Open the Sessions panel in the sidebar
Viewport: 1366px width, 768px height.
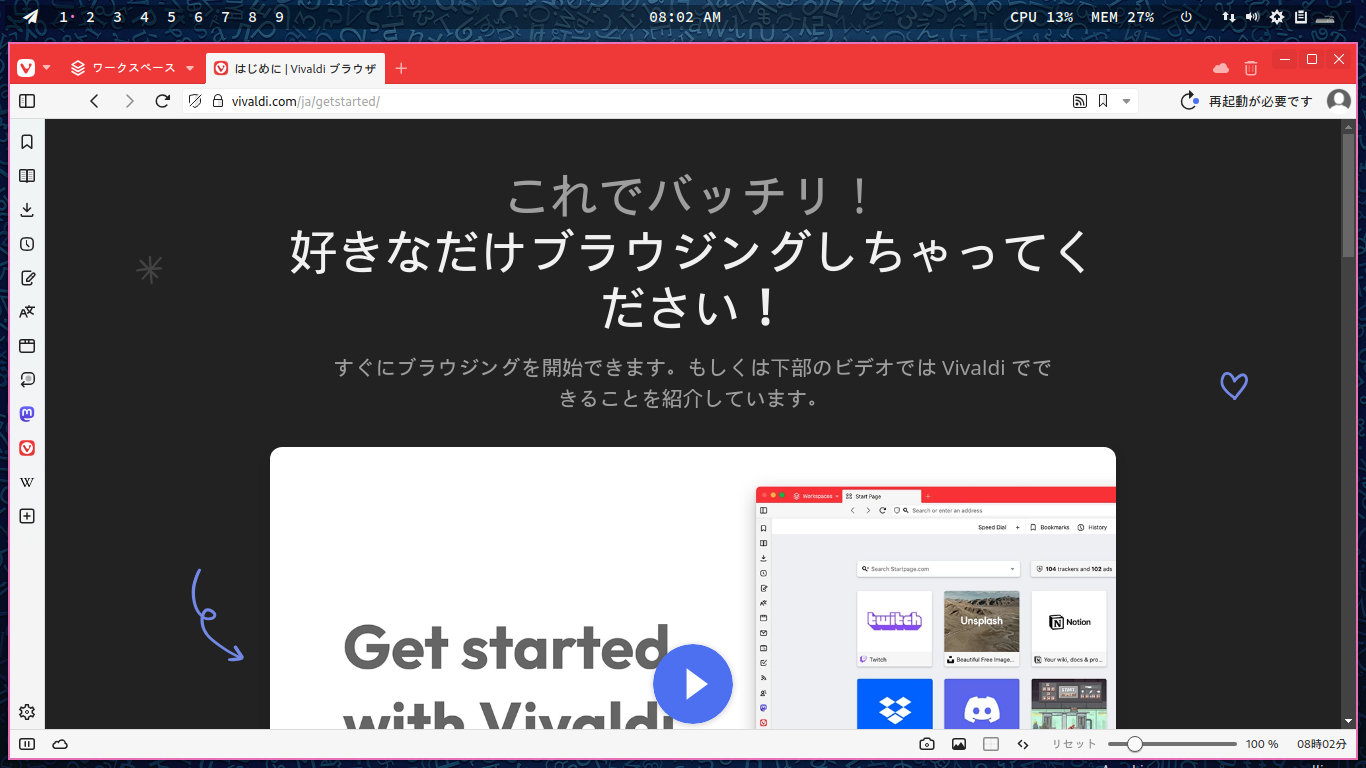coord(27,380)
